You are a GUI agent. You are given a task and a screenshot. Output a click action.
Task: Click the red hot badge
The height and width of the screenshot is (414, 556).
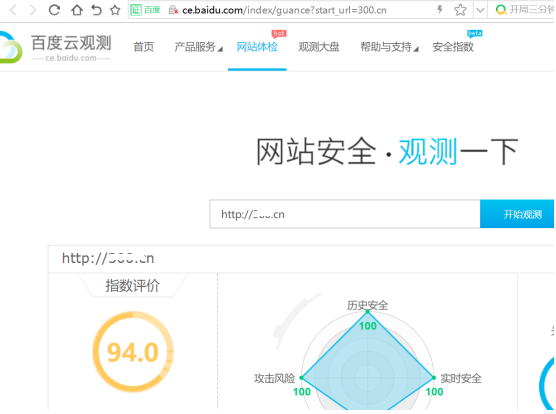coord(279,34)
